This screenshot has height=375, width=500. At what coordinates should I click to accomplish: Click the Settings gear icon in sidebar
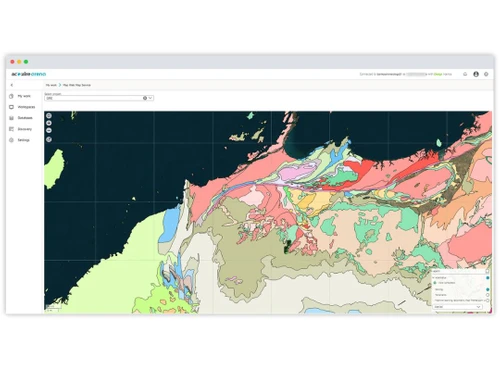tap(11, 140)
